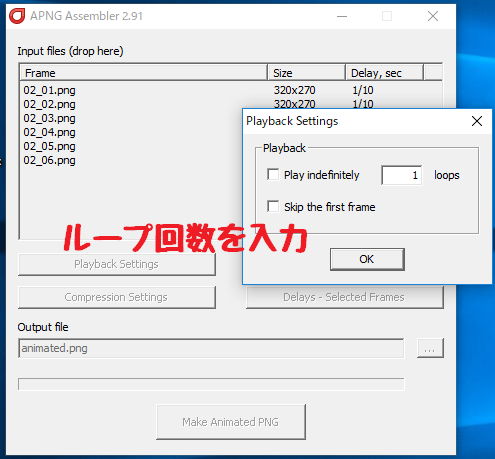Select the 02_01.png frame row
This screenshot has height=459, width=495.
pos(231,90)
